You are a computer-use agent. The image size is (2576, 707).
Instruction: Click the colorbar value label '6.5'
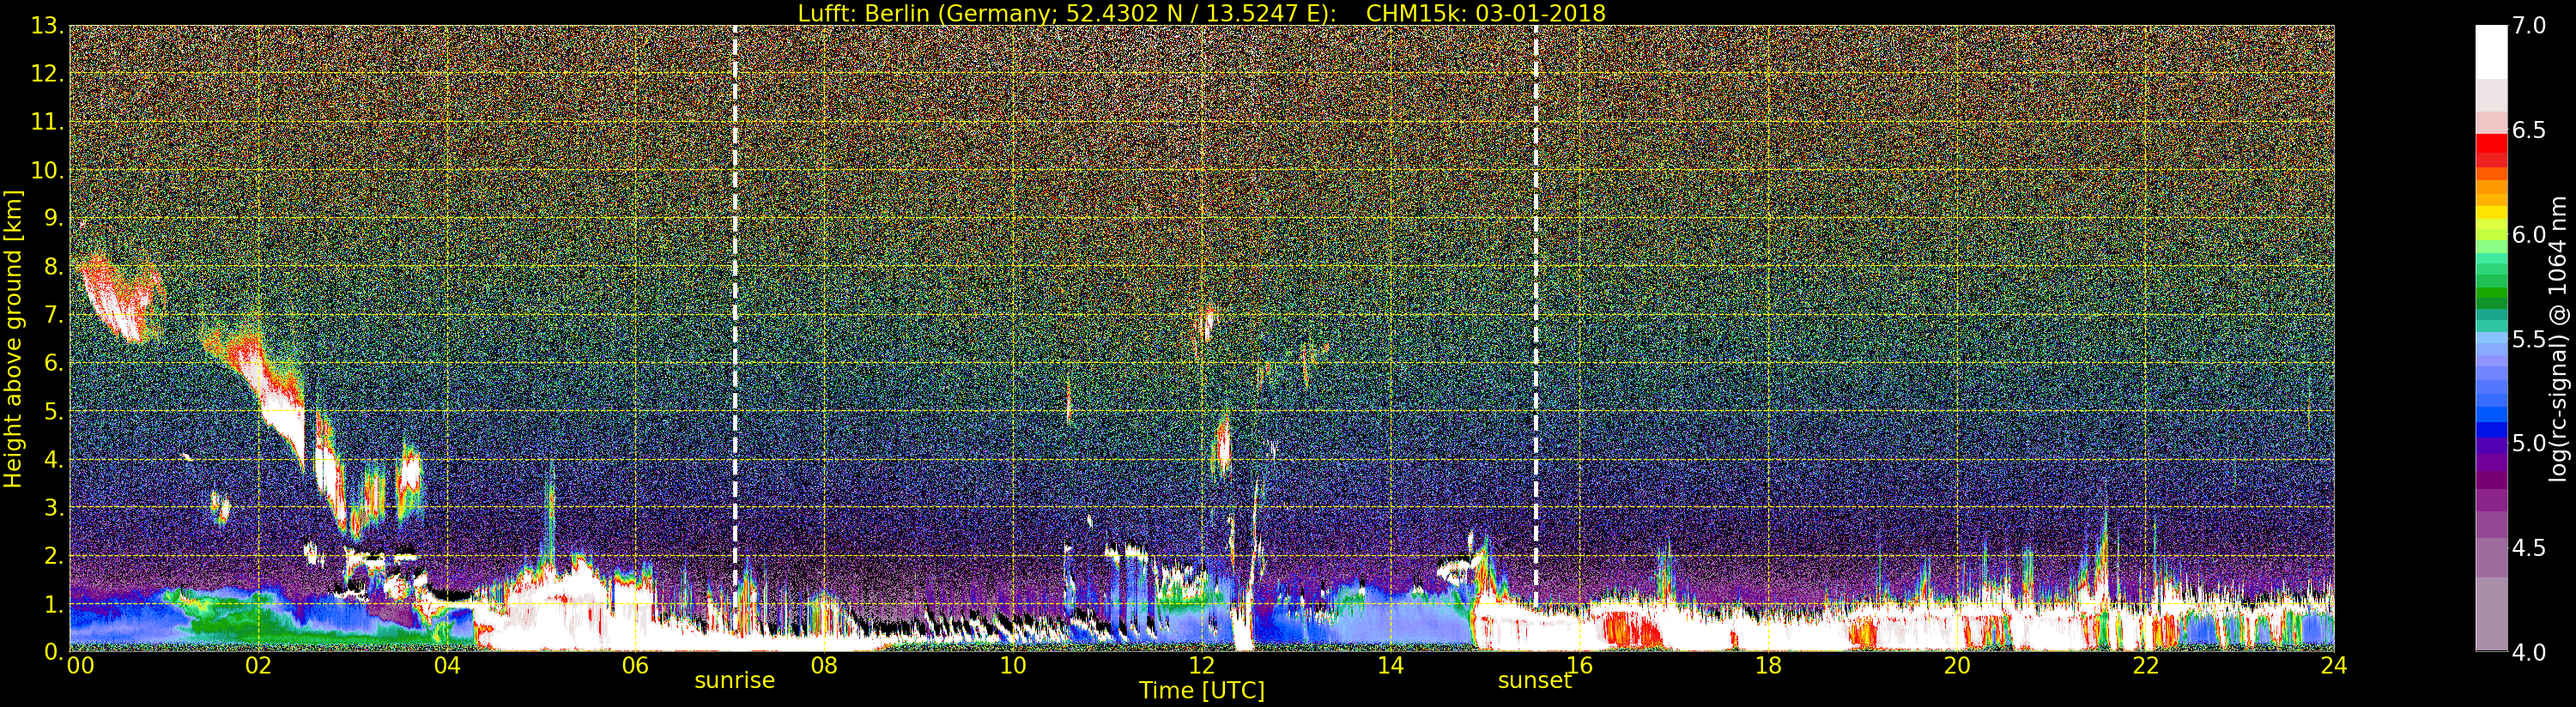point(2529,130)
